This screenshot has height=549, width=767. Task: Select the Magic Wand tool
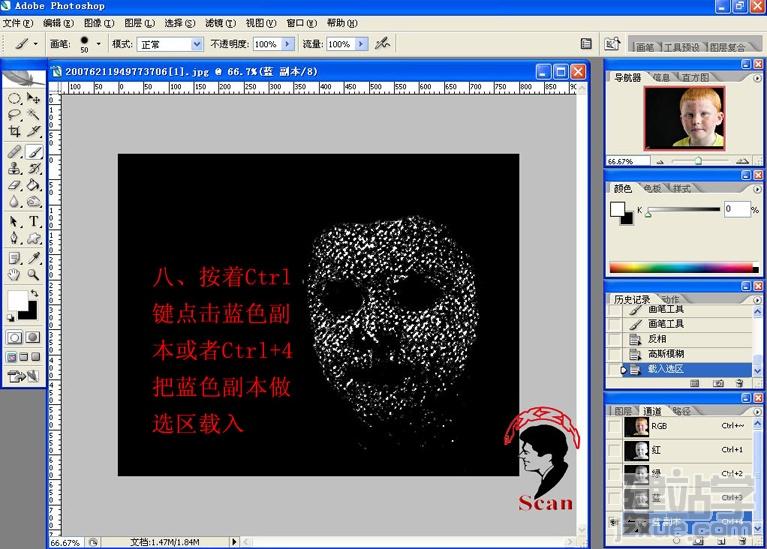(x=33, y=115)
